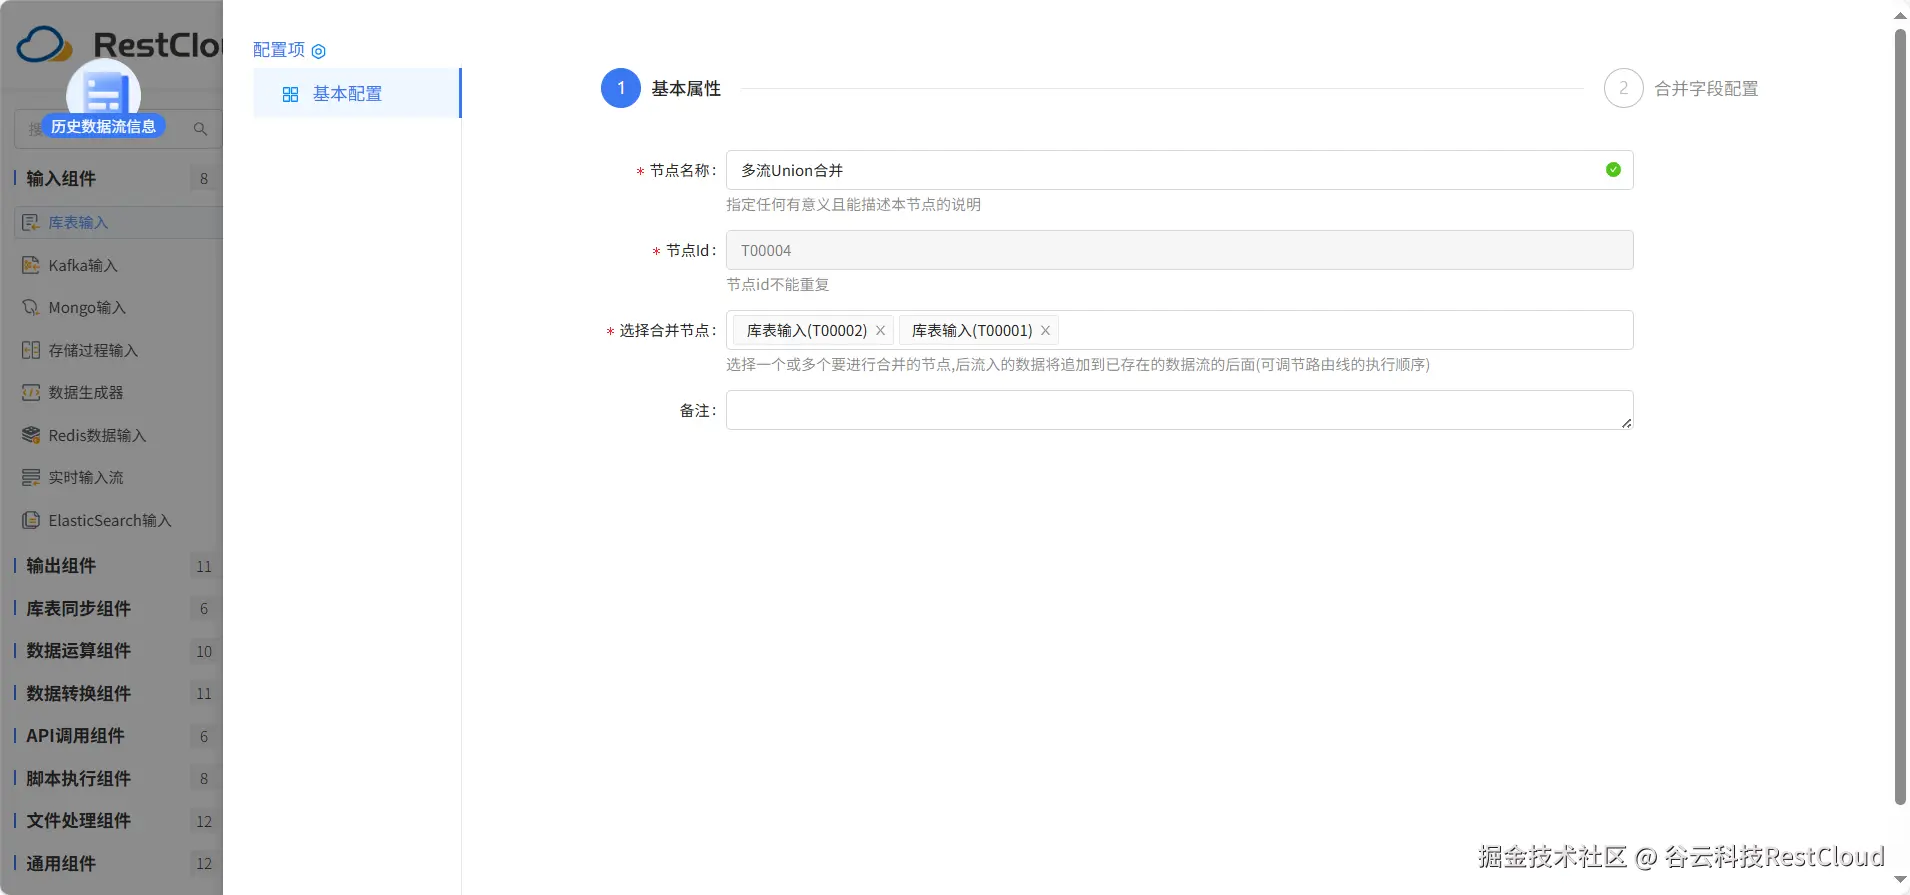
Task: Select the 实时输入流 component icon
Action: 31,477
